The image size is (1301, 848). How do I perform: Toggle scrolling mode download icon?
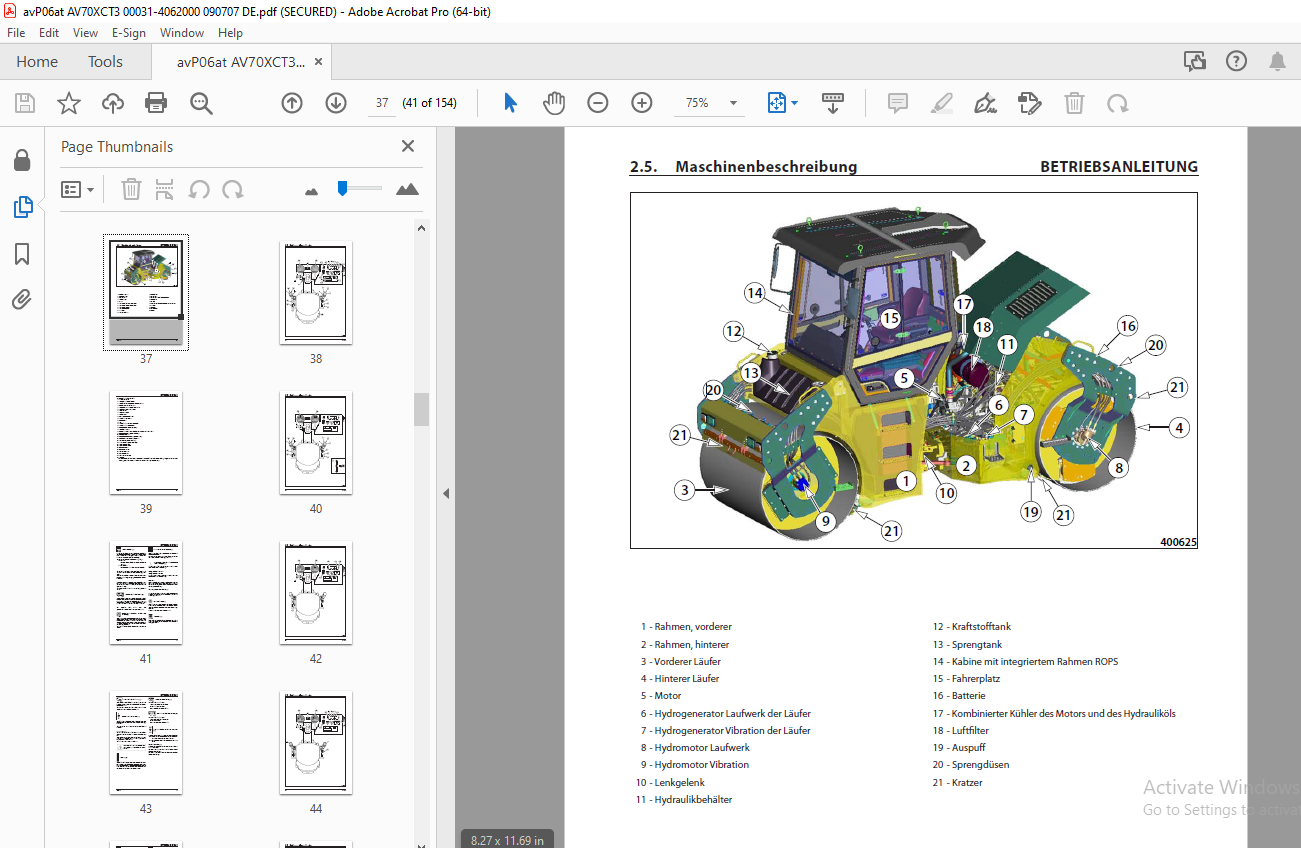pyautogui.click(x=833, y=103)
